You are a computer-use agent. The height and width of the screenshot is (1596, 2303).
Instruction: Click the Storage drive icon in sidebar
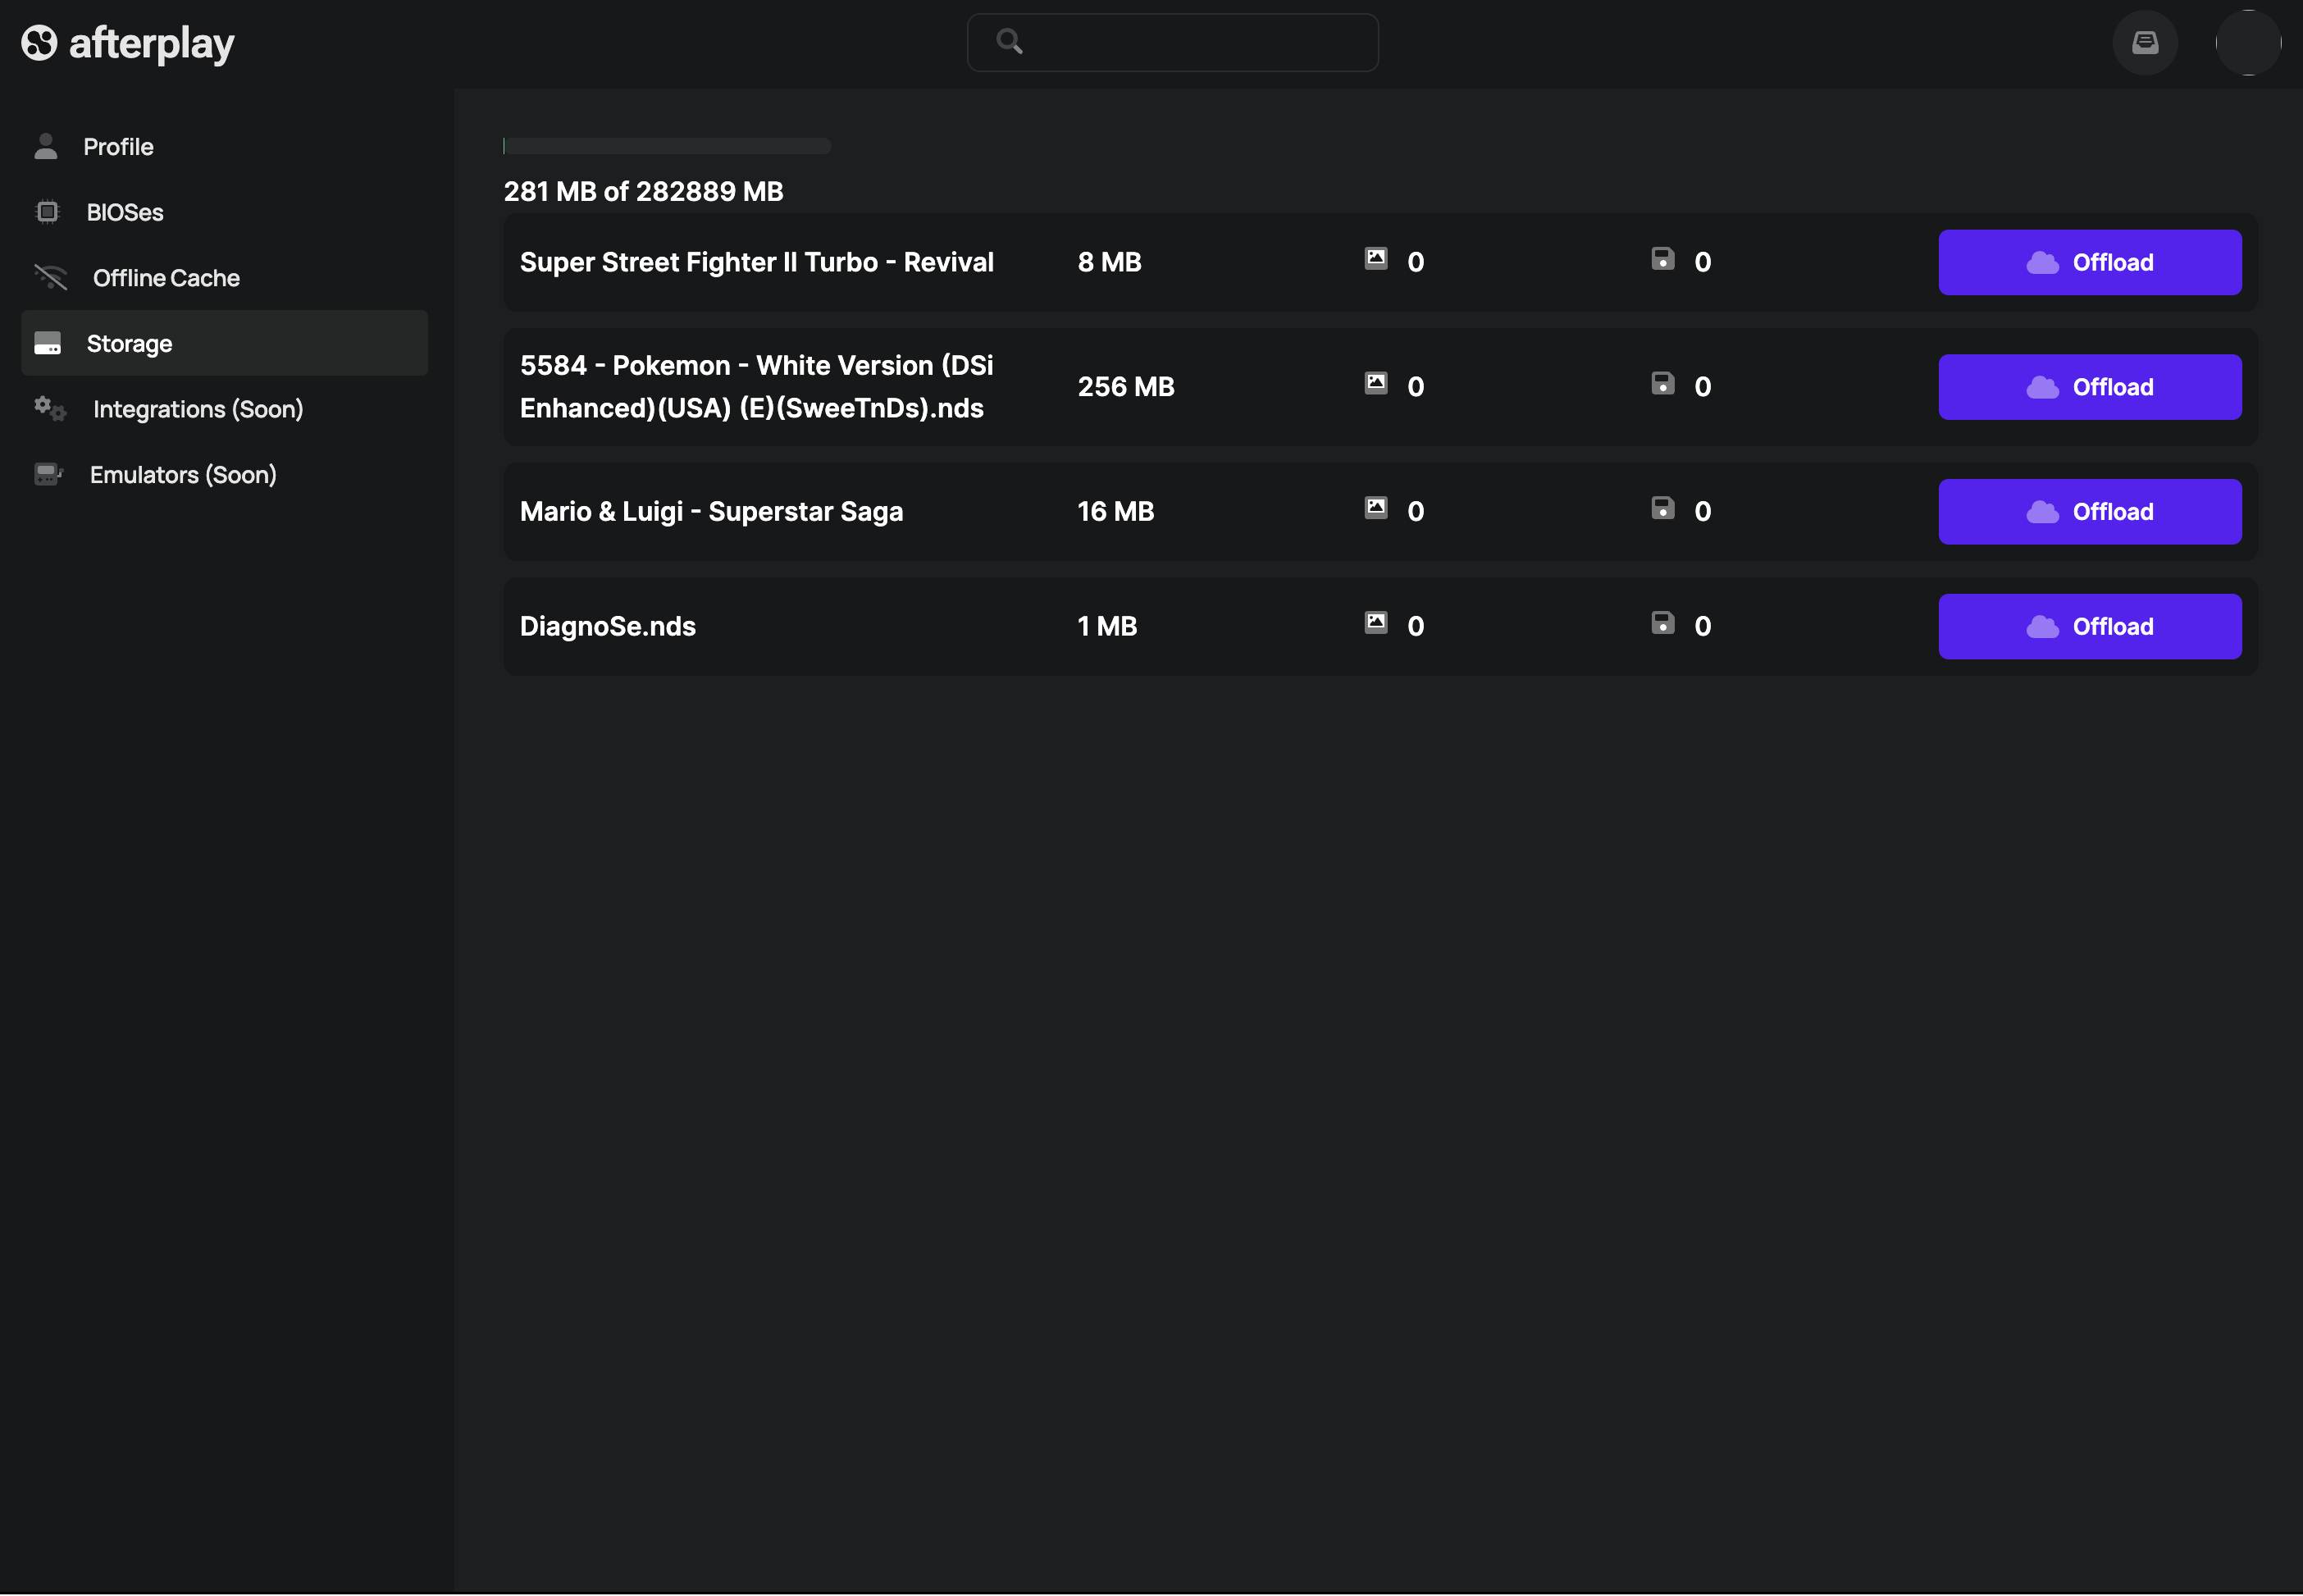[47, 344]
